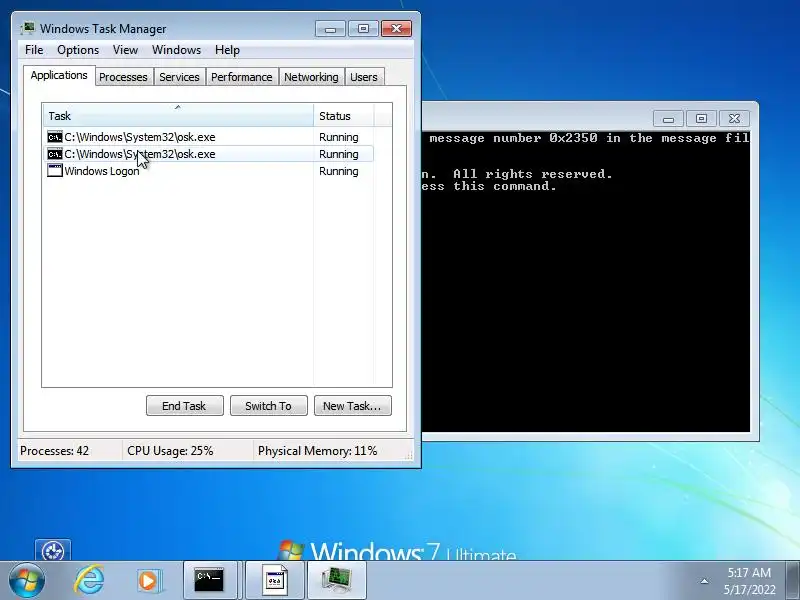Switch to the Services tab
Screen dimensions: 800x600
[x=179, y=77]
